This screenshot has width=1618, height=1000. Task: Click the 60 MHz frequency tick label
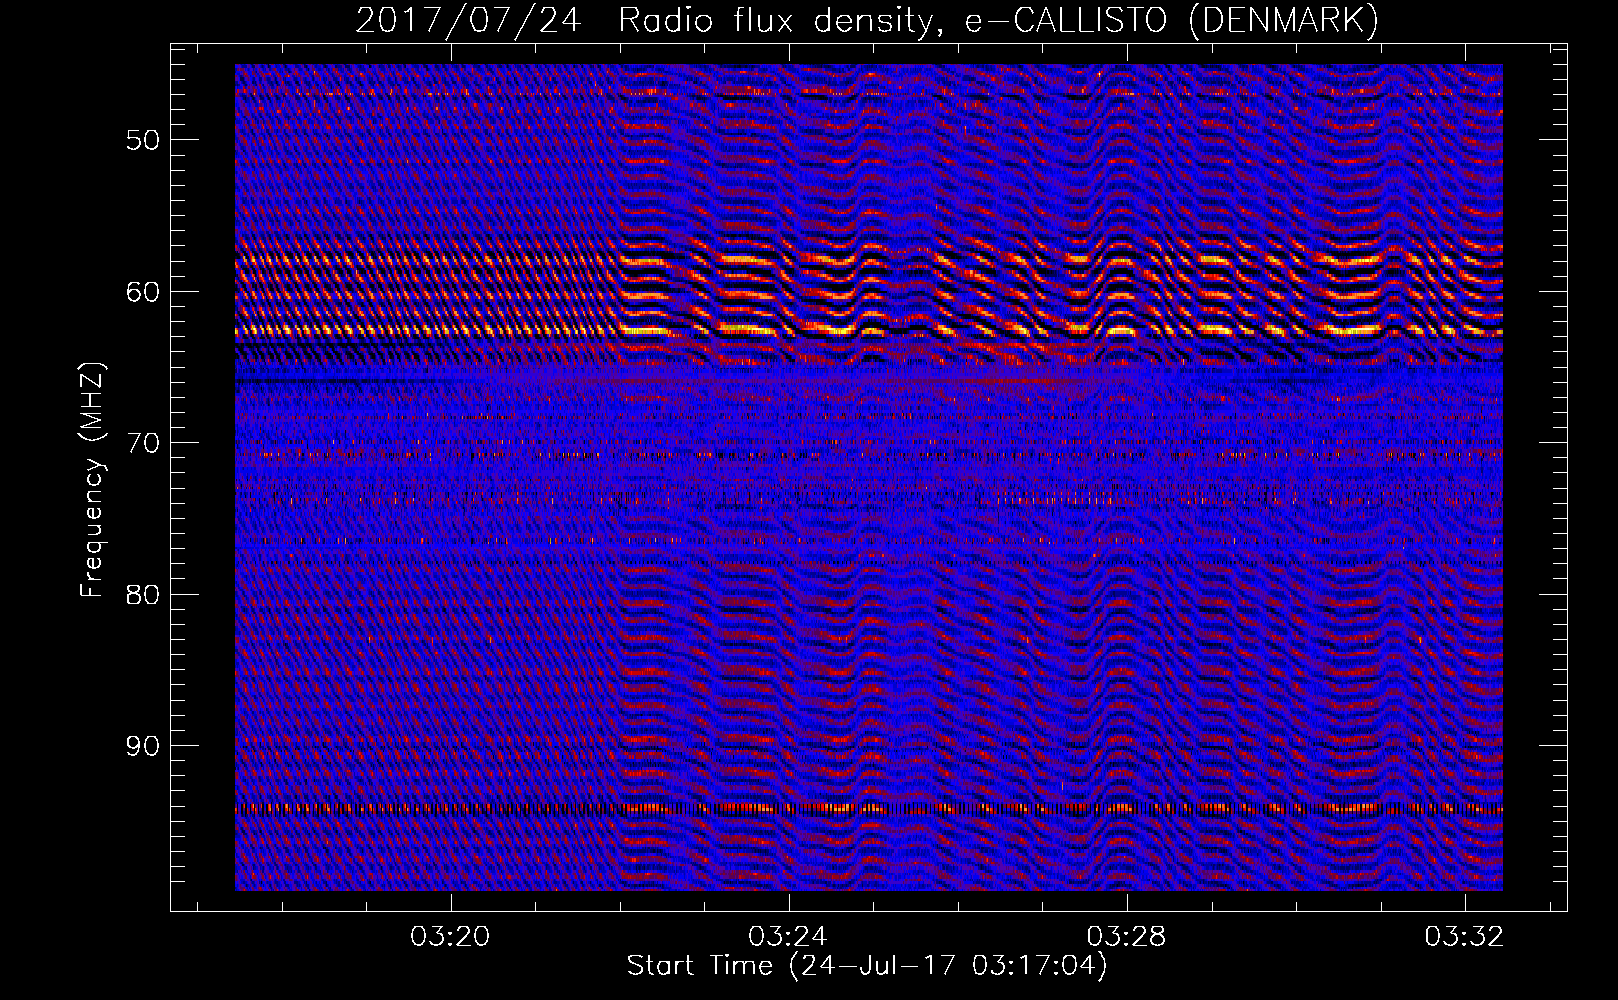pos(143,292)
